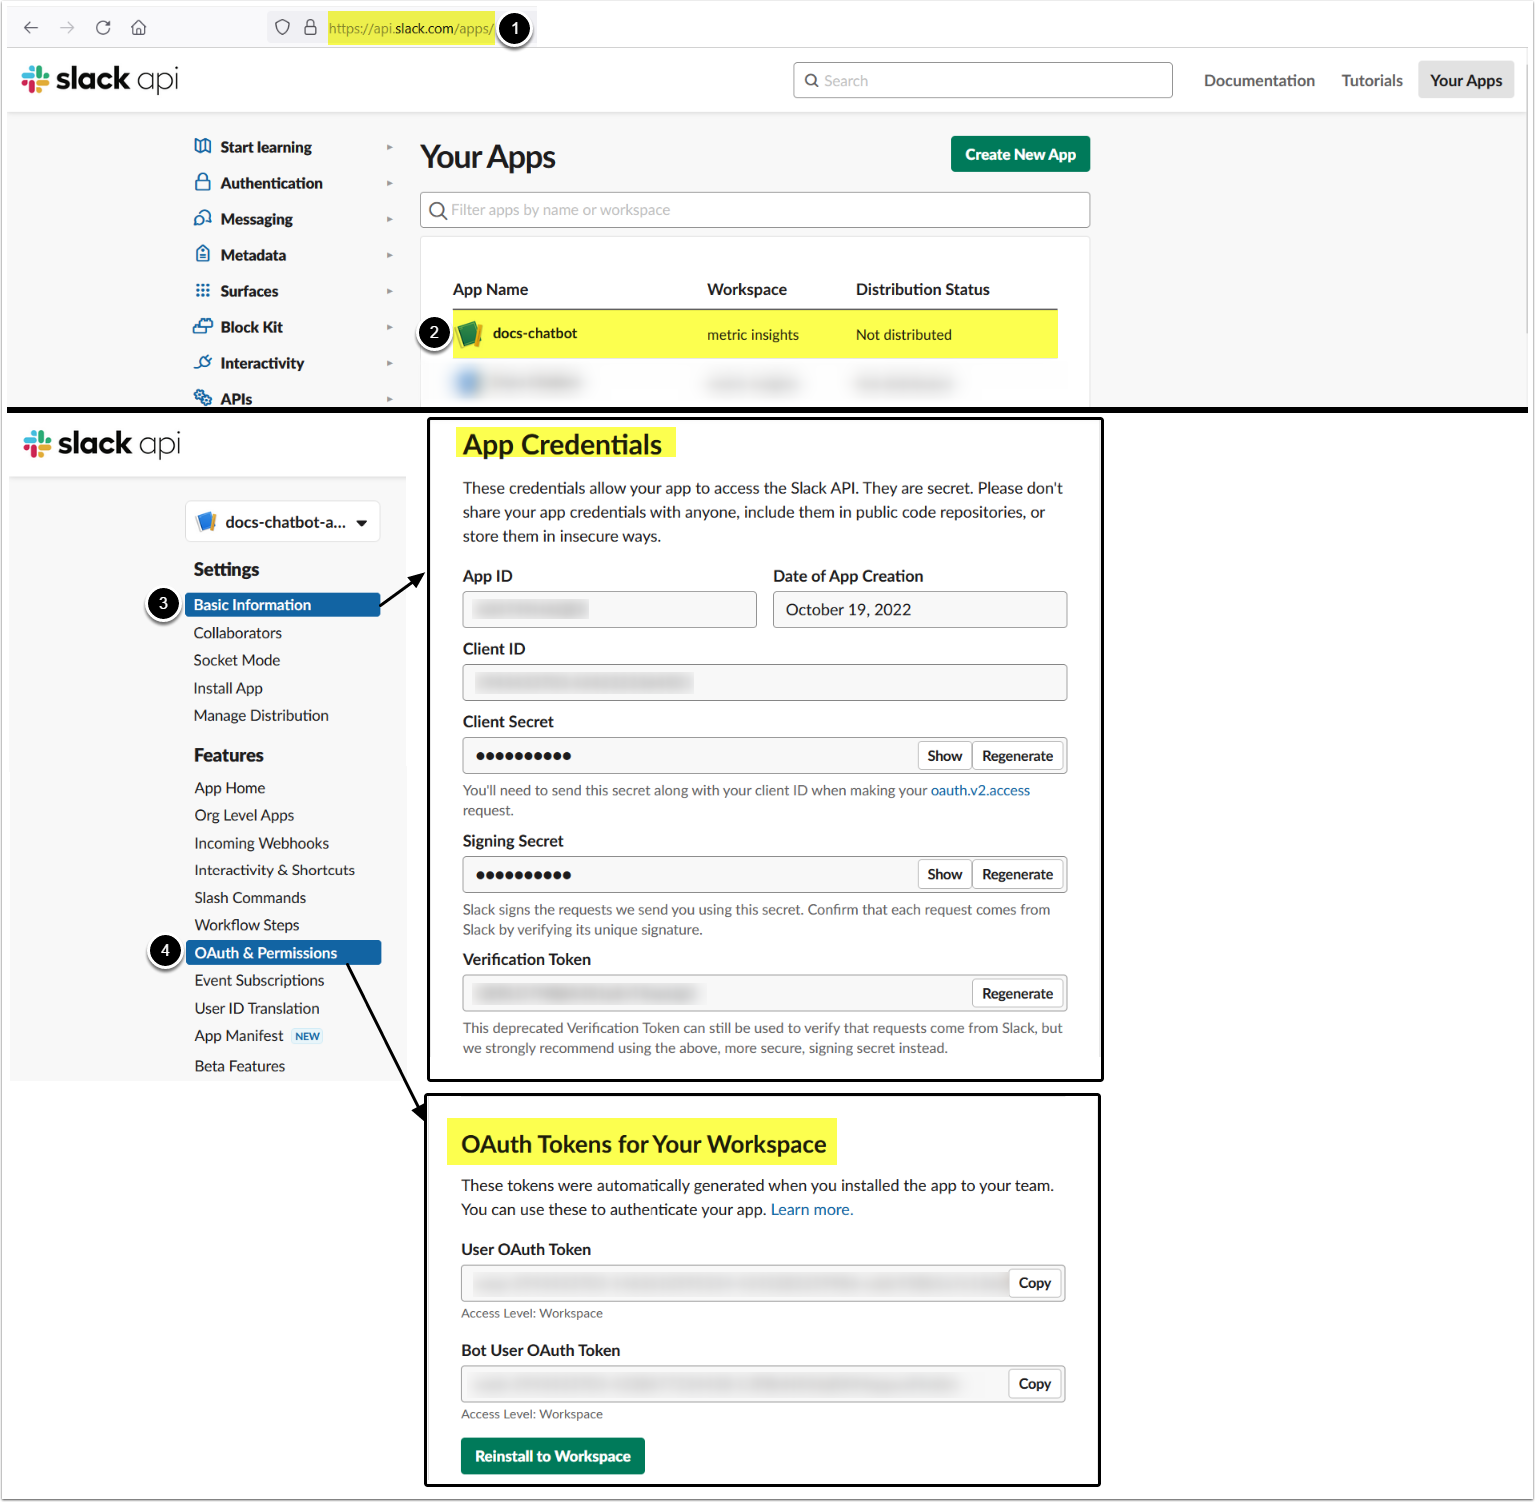Open Workflow Steps feature page
The width and height of the screenshot is (1535, 1502).
coord(247,925)
